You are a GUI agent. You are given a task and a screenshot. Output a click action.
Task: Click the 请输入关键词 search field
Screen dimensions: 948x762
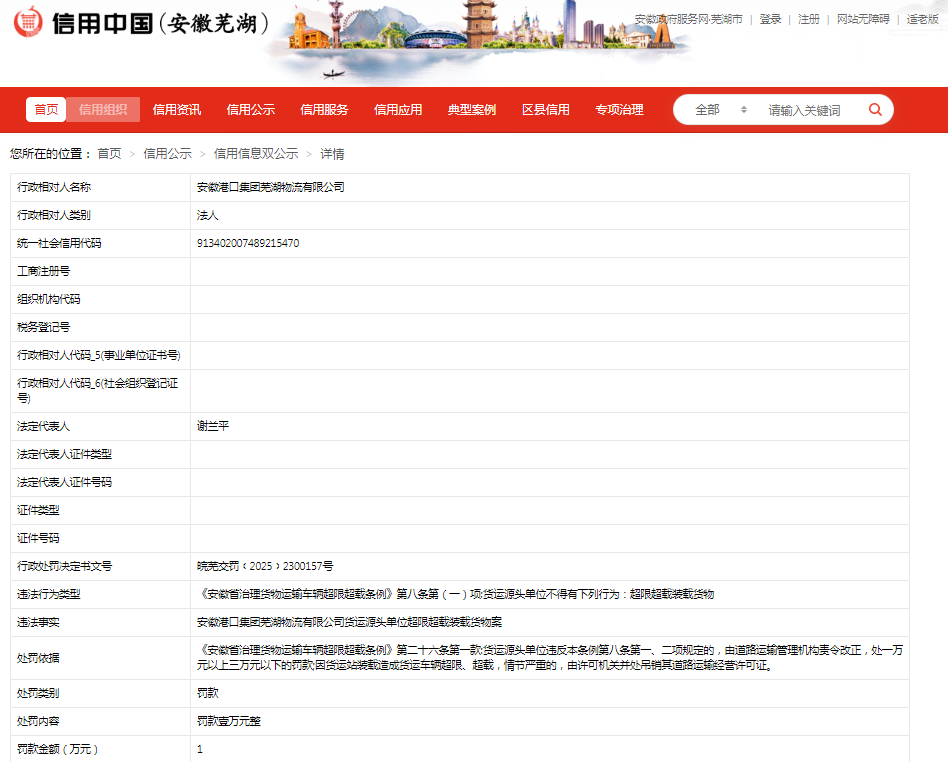pos(805,110)
